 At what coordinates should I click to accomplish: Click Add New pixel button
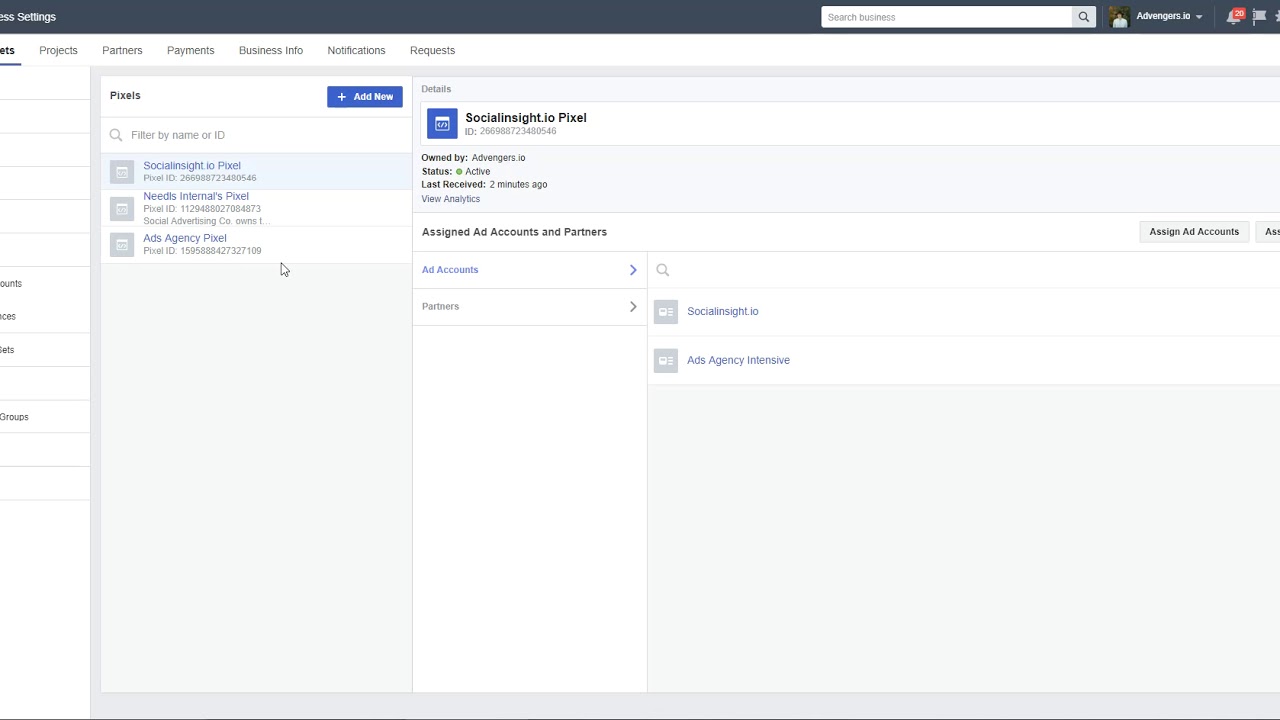[x=365, y=97]
